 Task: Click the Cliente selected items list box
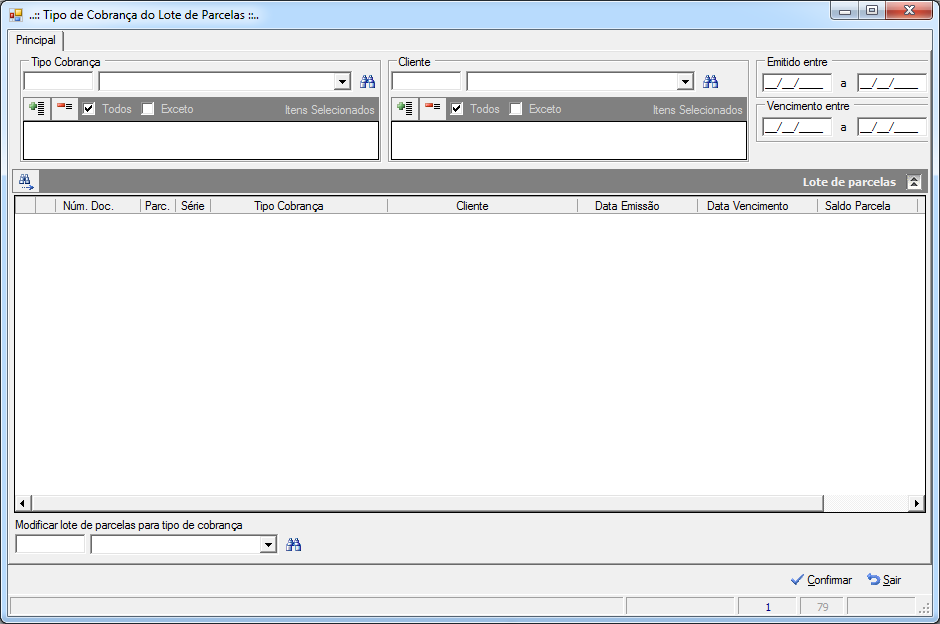[569, 140]
